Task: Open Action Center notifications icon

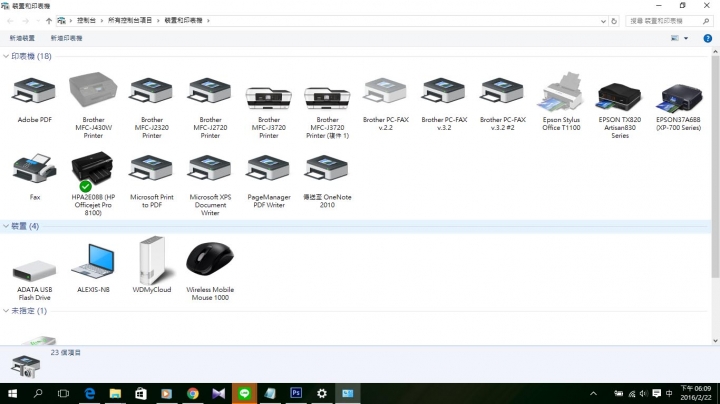Action: pos(657,393)
